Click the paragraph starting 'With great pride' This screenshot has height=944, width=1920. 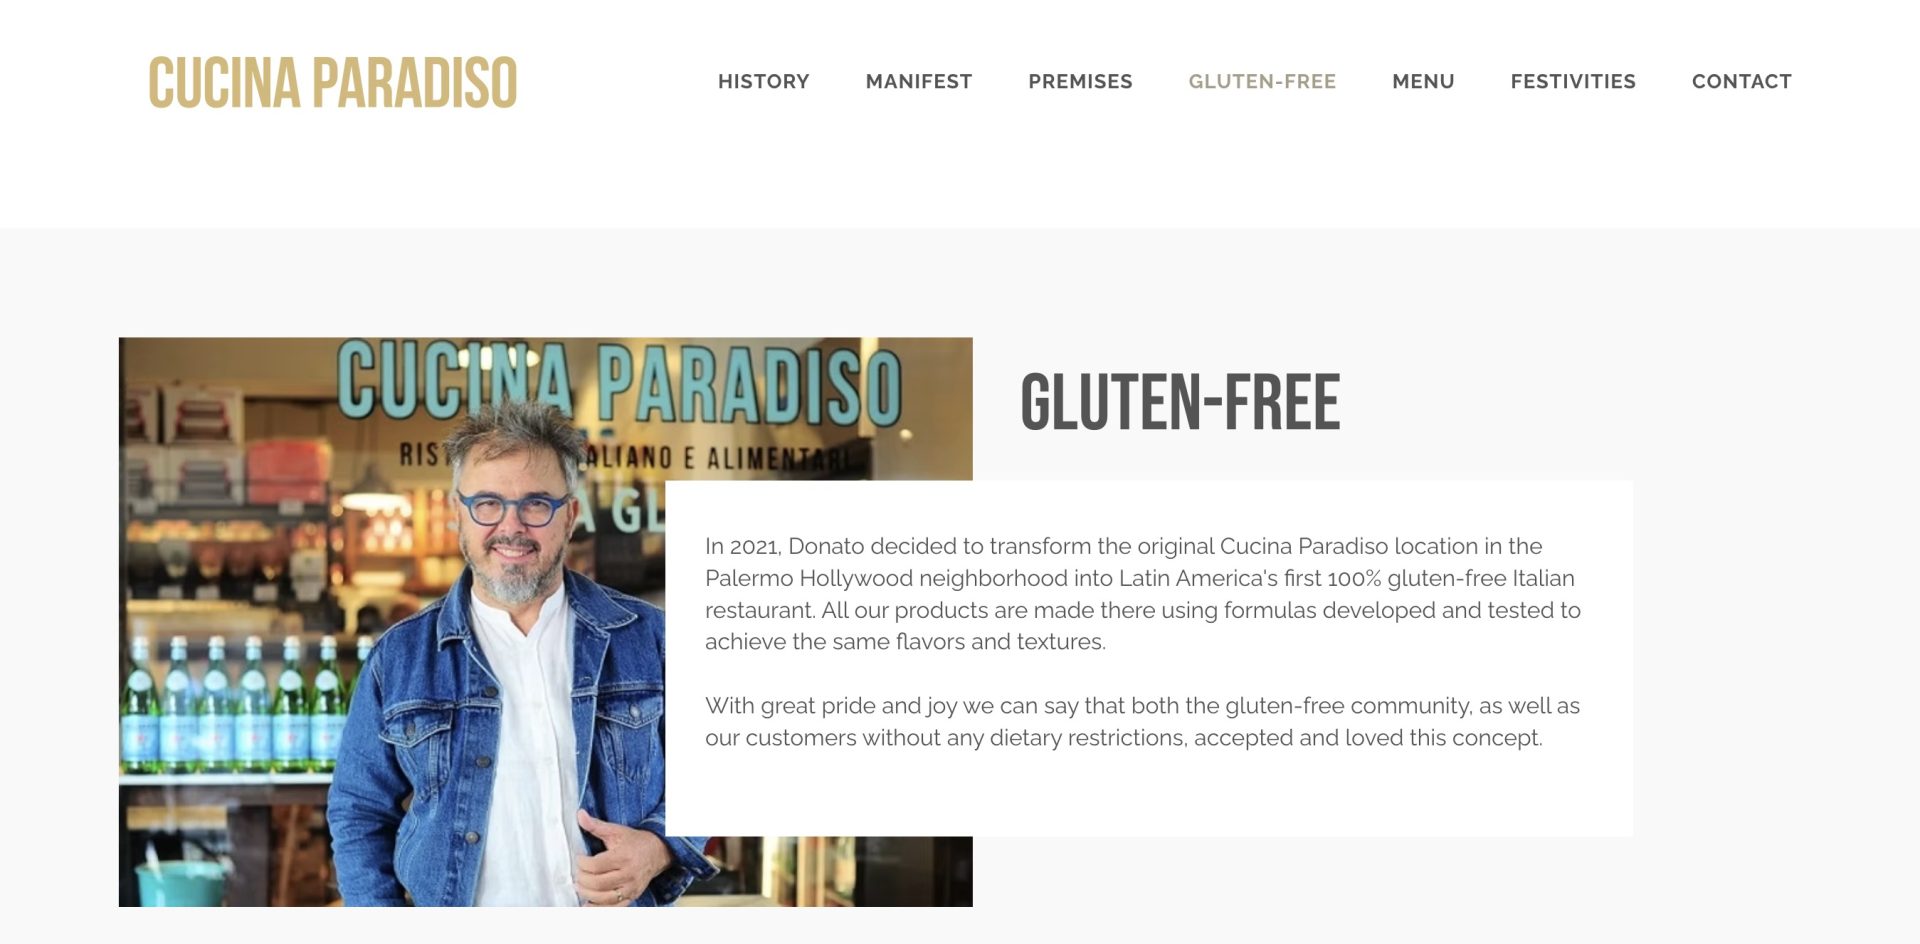[1142, 722]
